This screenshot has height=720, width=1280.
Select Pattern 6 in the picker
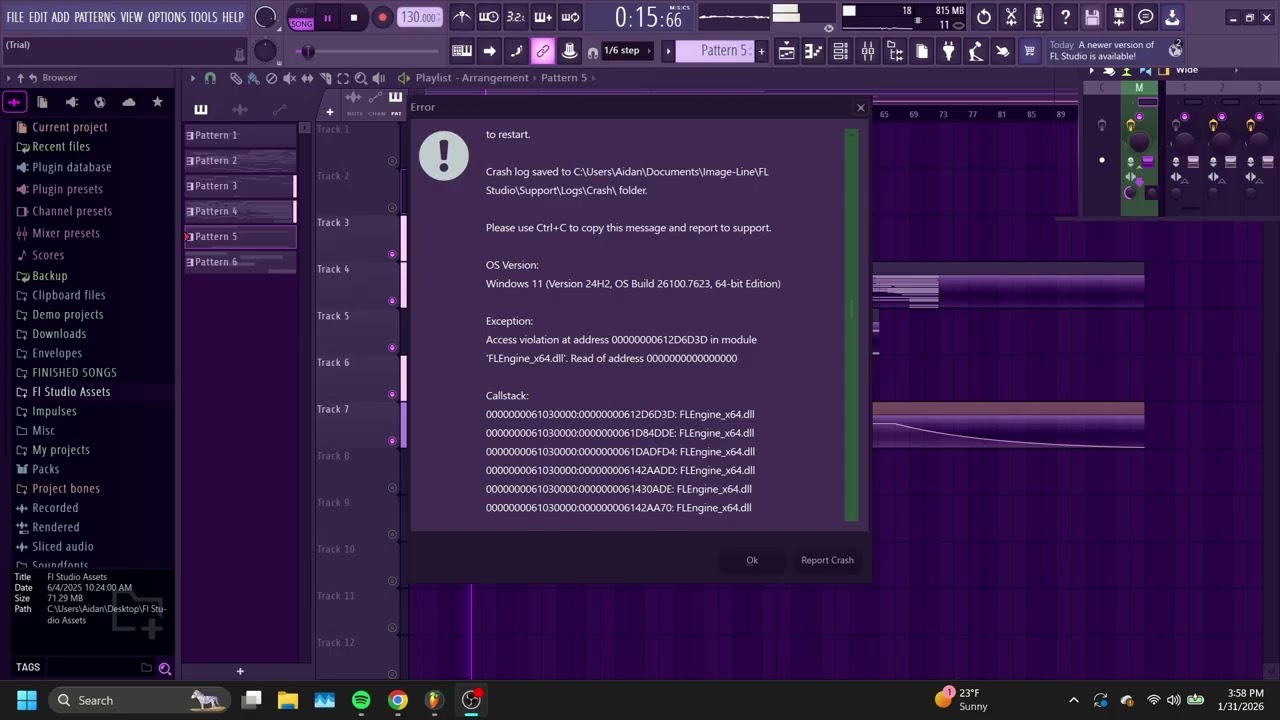tap(240, 262)
